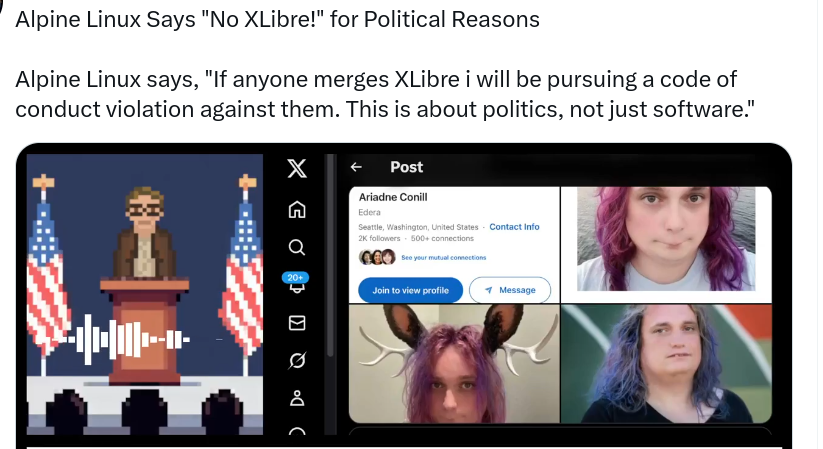This screenshot has height=449, width=823.
Task: Open the top-right purple hair photo
Action: [x=666, y=238]
